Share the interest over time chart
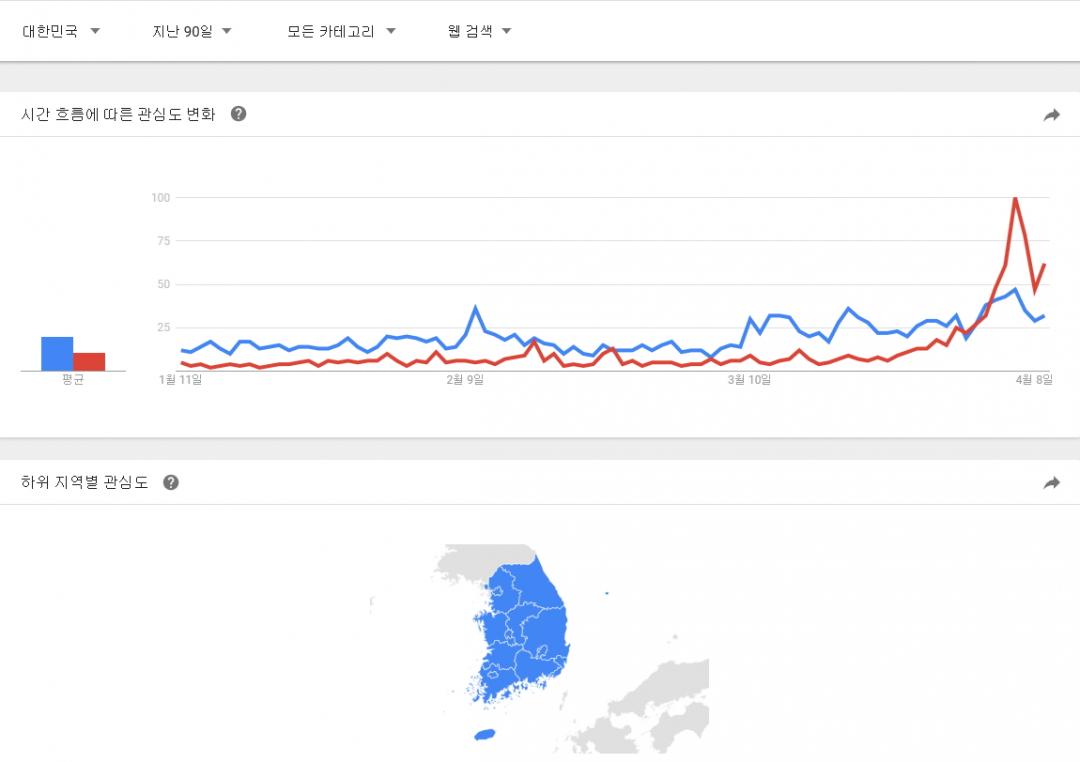The width and height of the screenshot is (1080, 762). pyautogui.click(x=1051, y=115)
